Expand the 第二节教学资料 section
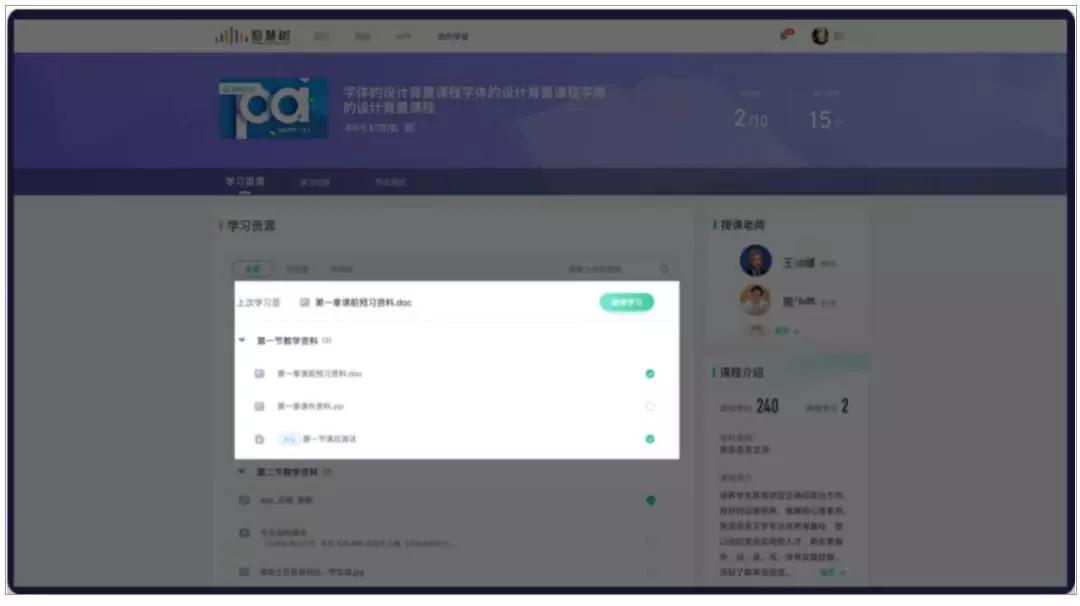The width and height of the screenshot is (1080, 606). click(242, 469)
